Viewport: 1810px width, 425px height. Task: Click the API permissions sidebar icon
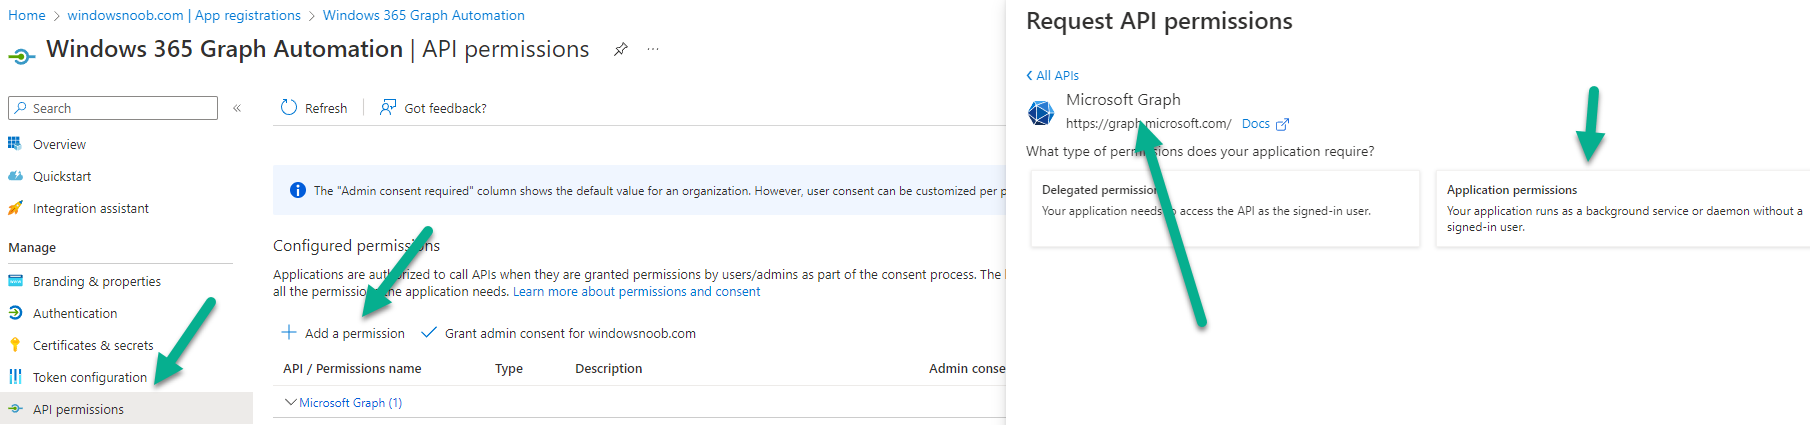pos(15,409)
